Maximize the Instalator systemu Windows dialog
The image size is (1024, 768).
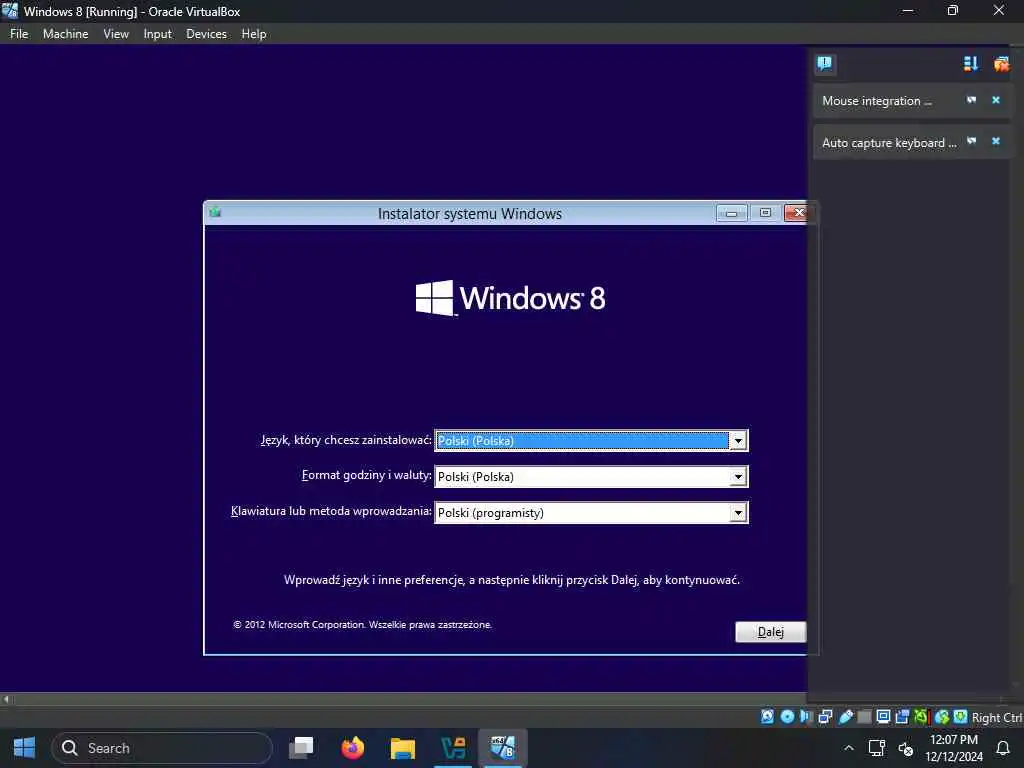(765, 213)
